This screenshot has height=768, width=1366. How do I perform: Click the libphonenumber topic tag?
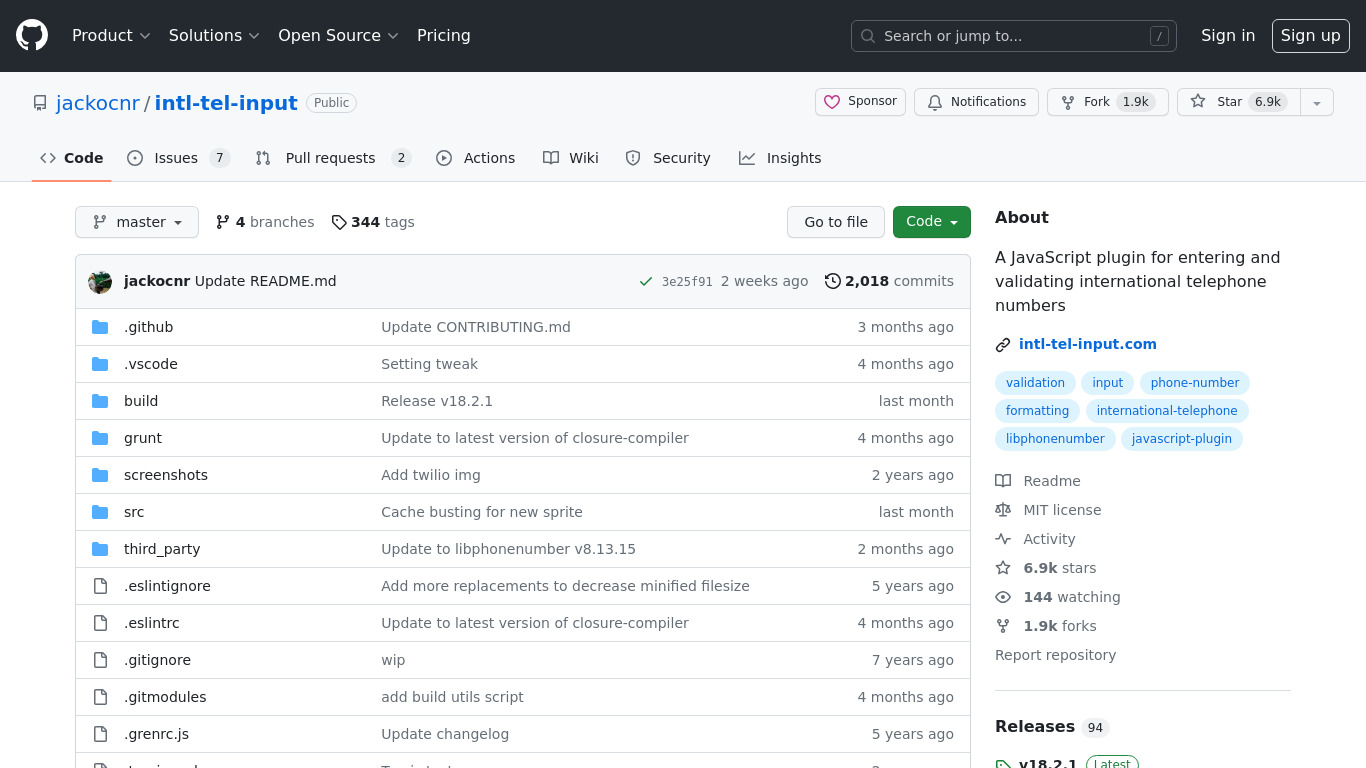click(x=1055, y=439)
